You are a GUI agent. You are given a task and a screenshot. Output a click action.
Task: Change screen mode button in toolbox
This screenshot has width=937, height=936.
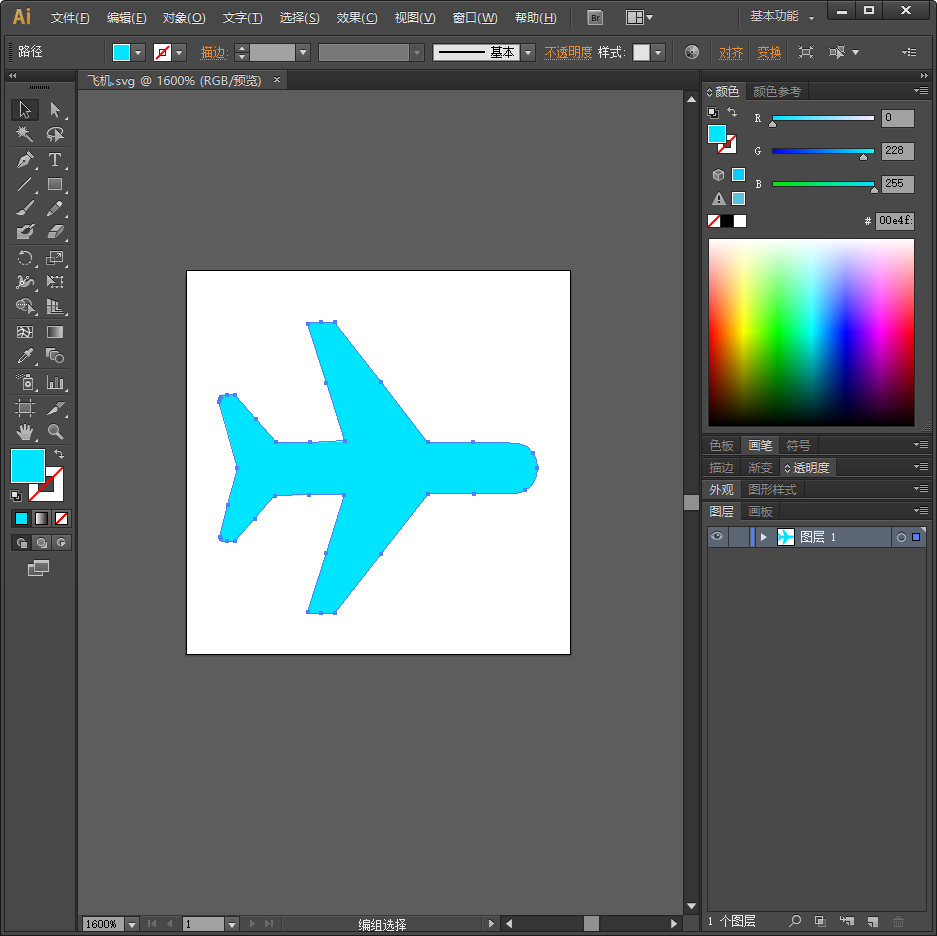coord(38,568)
